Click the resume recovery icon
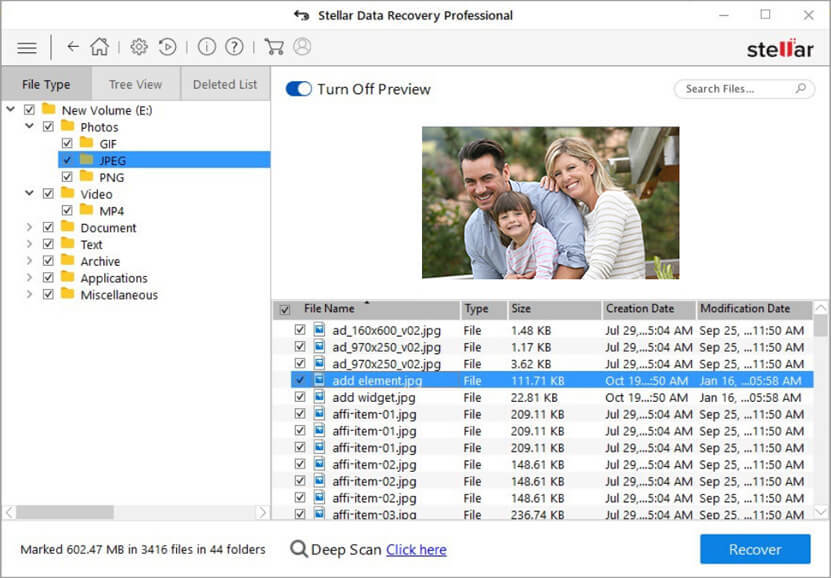Screen dimensions: 831x578 [168, 47]
